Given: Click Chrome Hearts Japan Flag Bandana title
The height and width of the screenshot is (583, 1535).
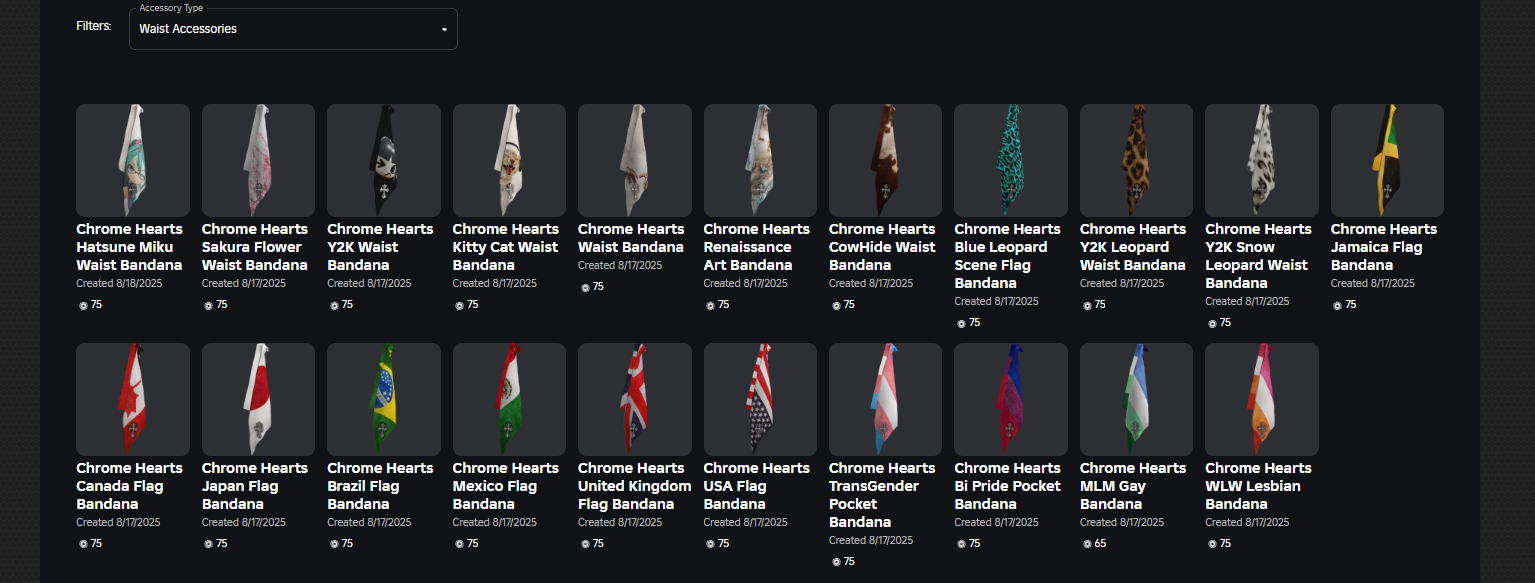Looking at the screenshot, I should click(x=255, y=486).
